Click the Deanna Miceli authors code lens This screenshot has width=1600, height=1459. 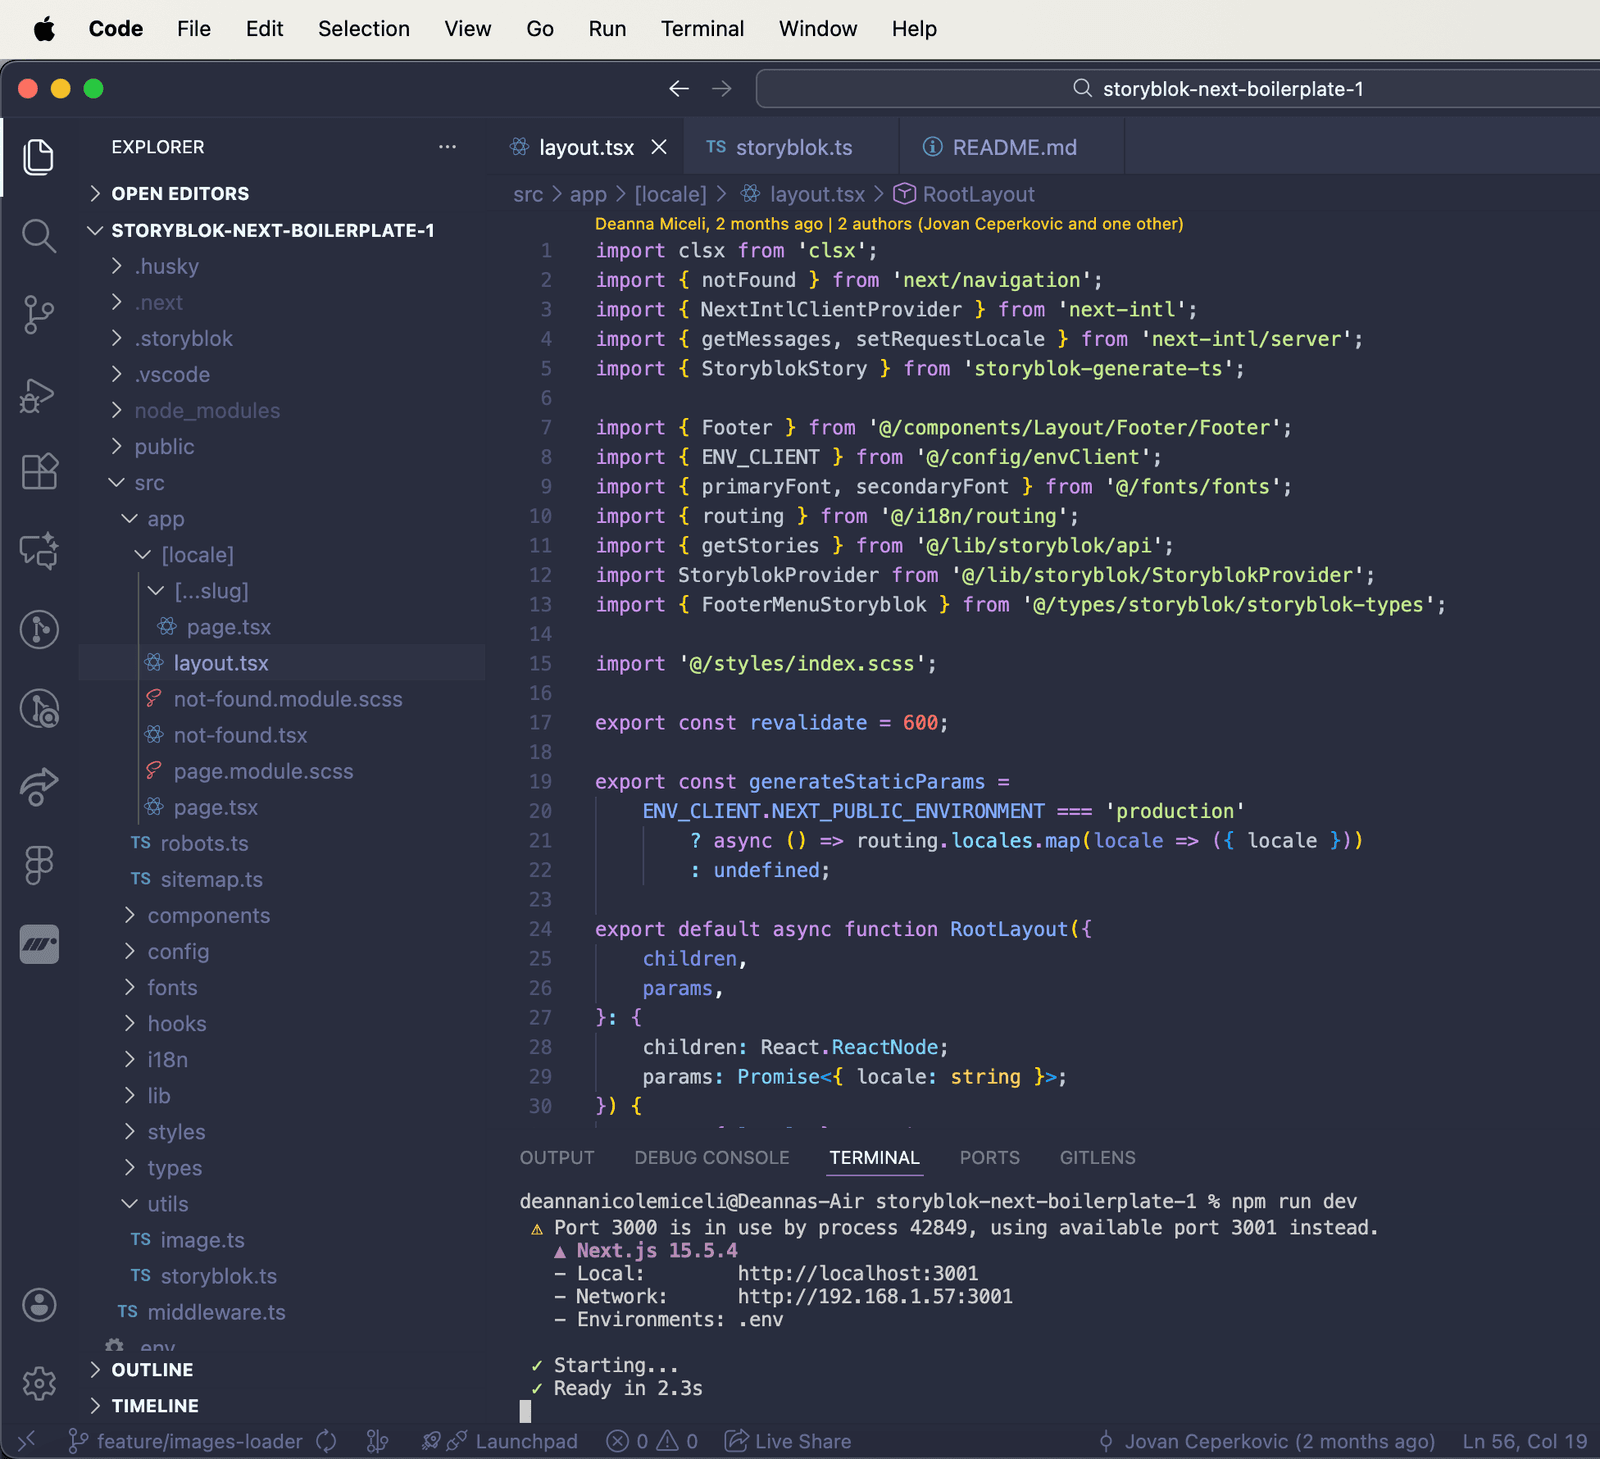tap(888, 223)
